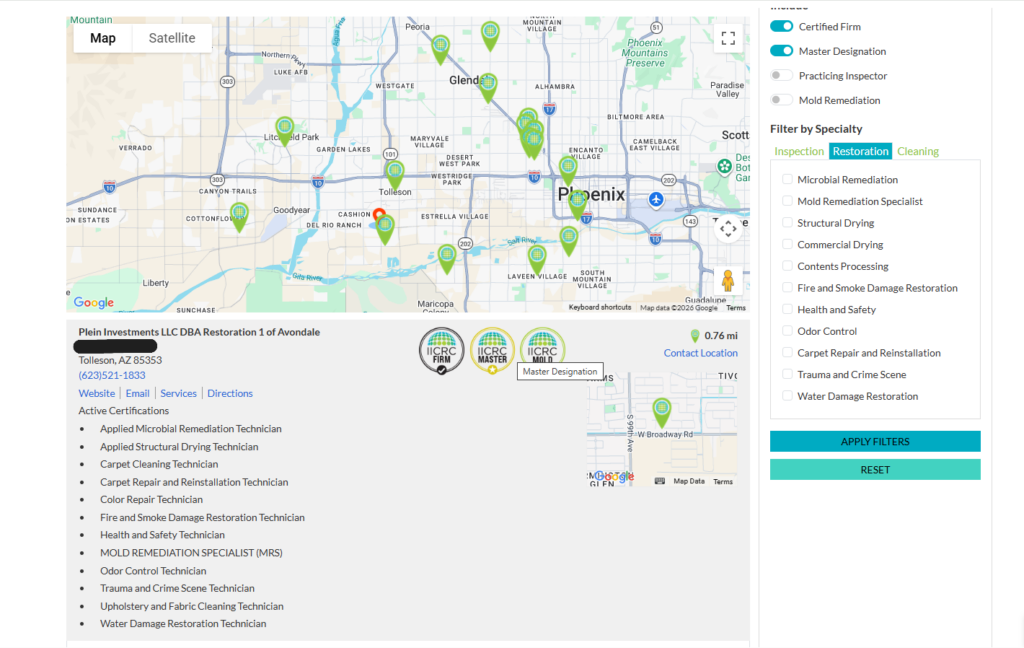Check the Health and Safety checkbox
Image resolution: width=1024 pixels, height=648 pixels.
(x=787, y=309)
